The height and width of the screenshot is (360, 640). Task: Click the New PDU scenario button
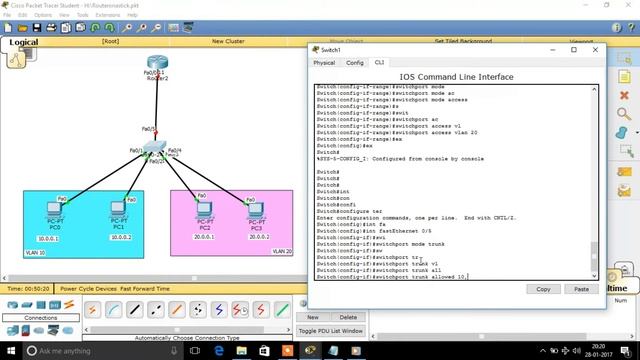coord(313,317)
